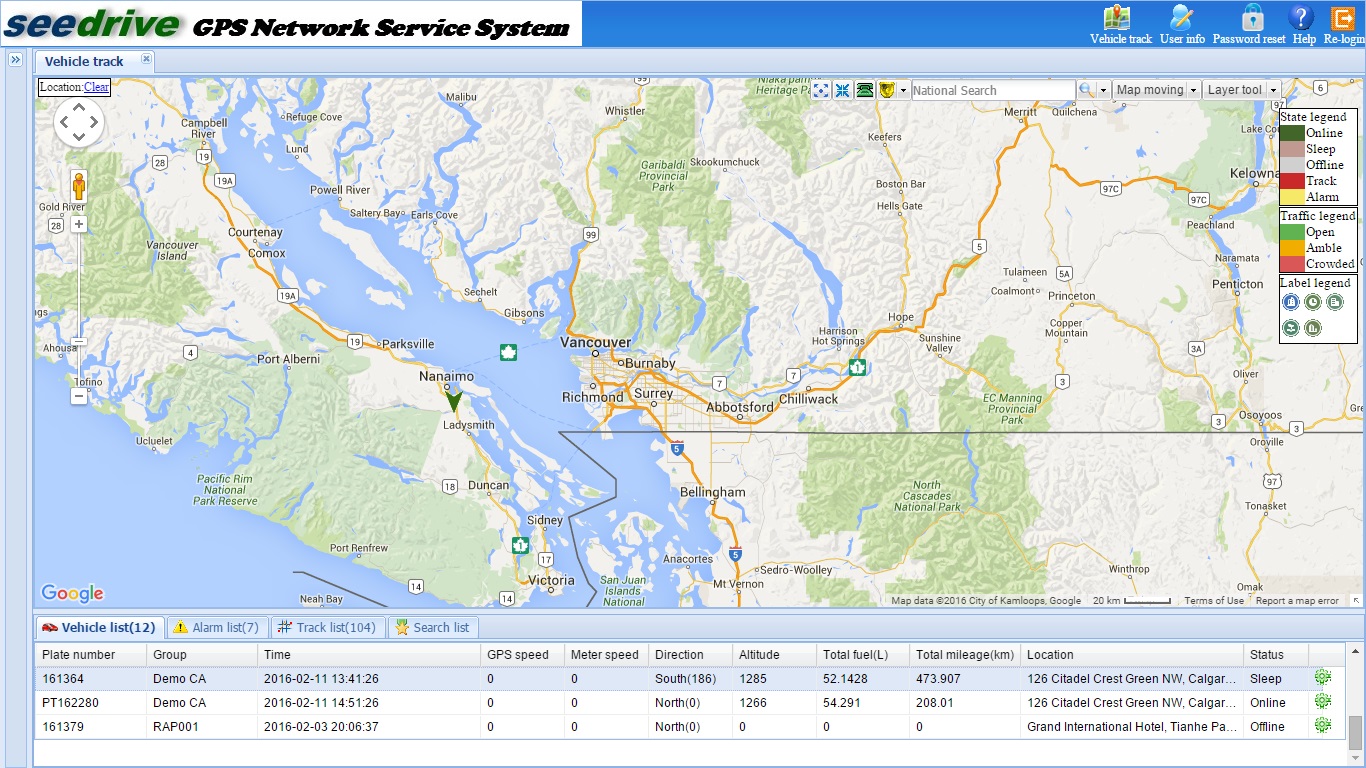The width and height of the screenshot is (1366, 768).
Task: Click the Track state red swatch
Action: pos(1292,181)
